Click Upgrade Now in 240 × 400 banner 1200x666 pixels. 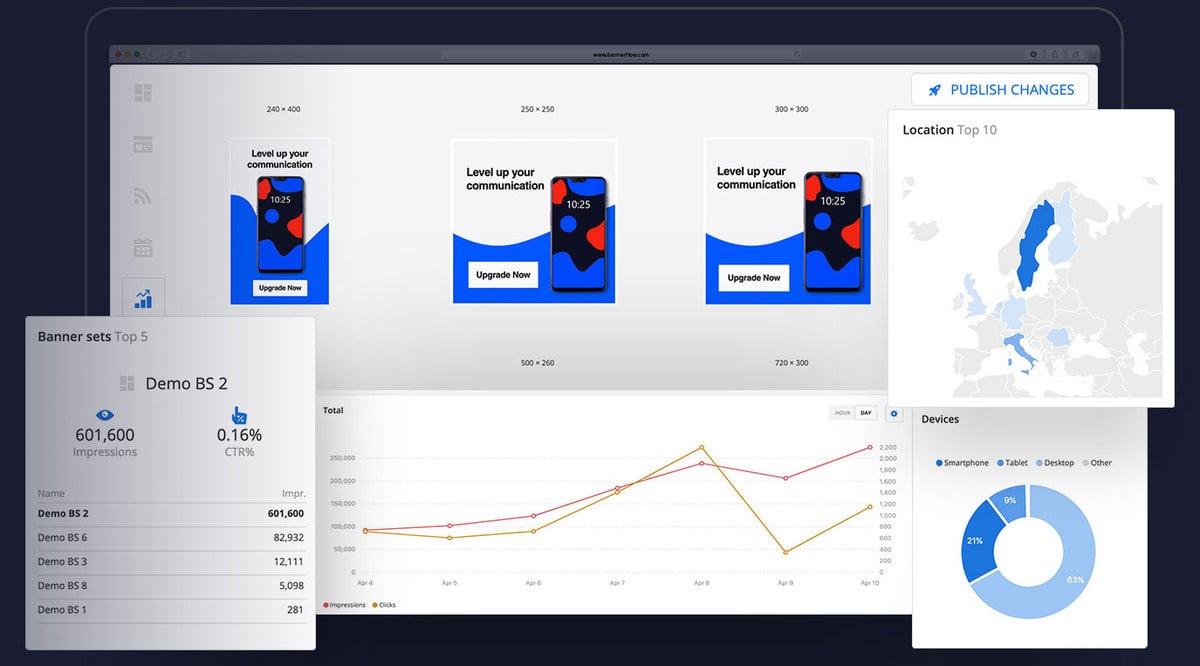tap(280, 288)
